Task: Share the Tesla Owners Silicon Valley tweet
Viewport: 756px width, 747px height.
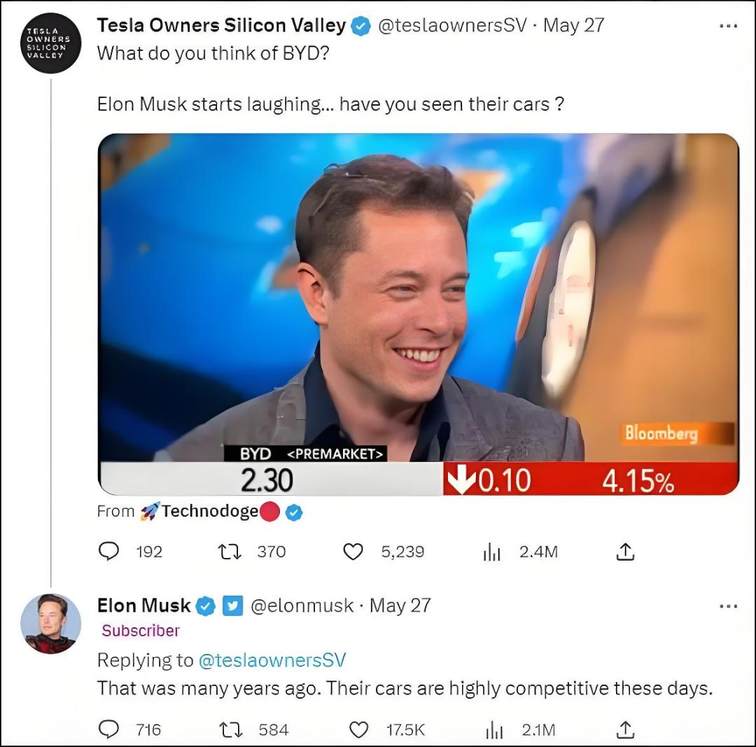Action: [625, 551]
